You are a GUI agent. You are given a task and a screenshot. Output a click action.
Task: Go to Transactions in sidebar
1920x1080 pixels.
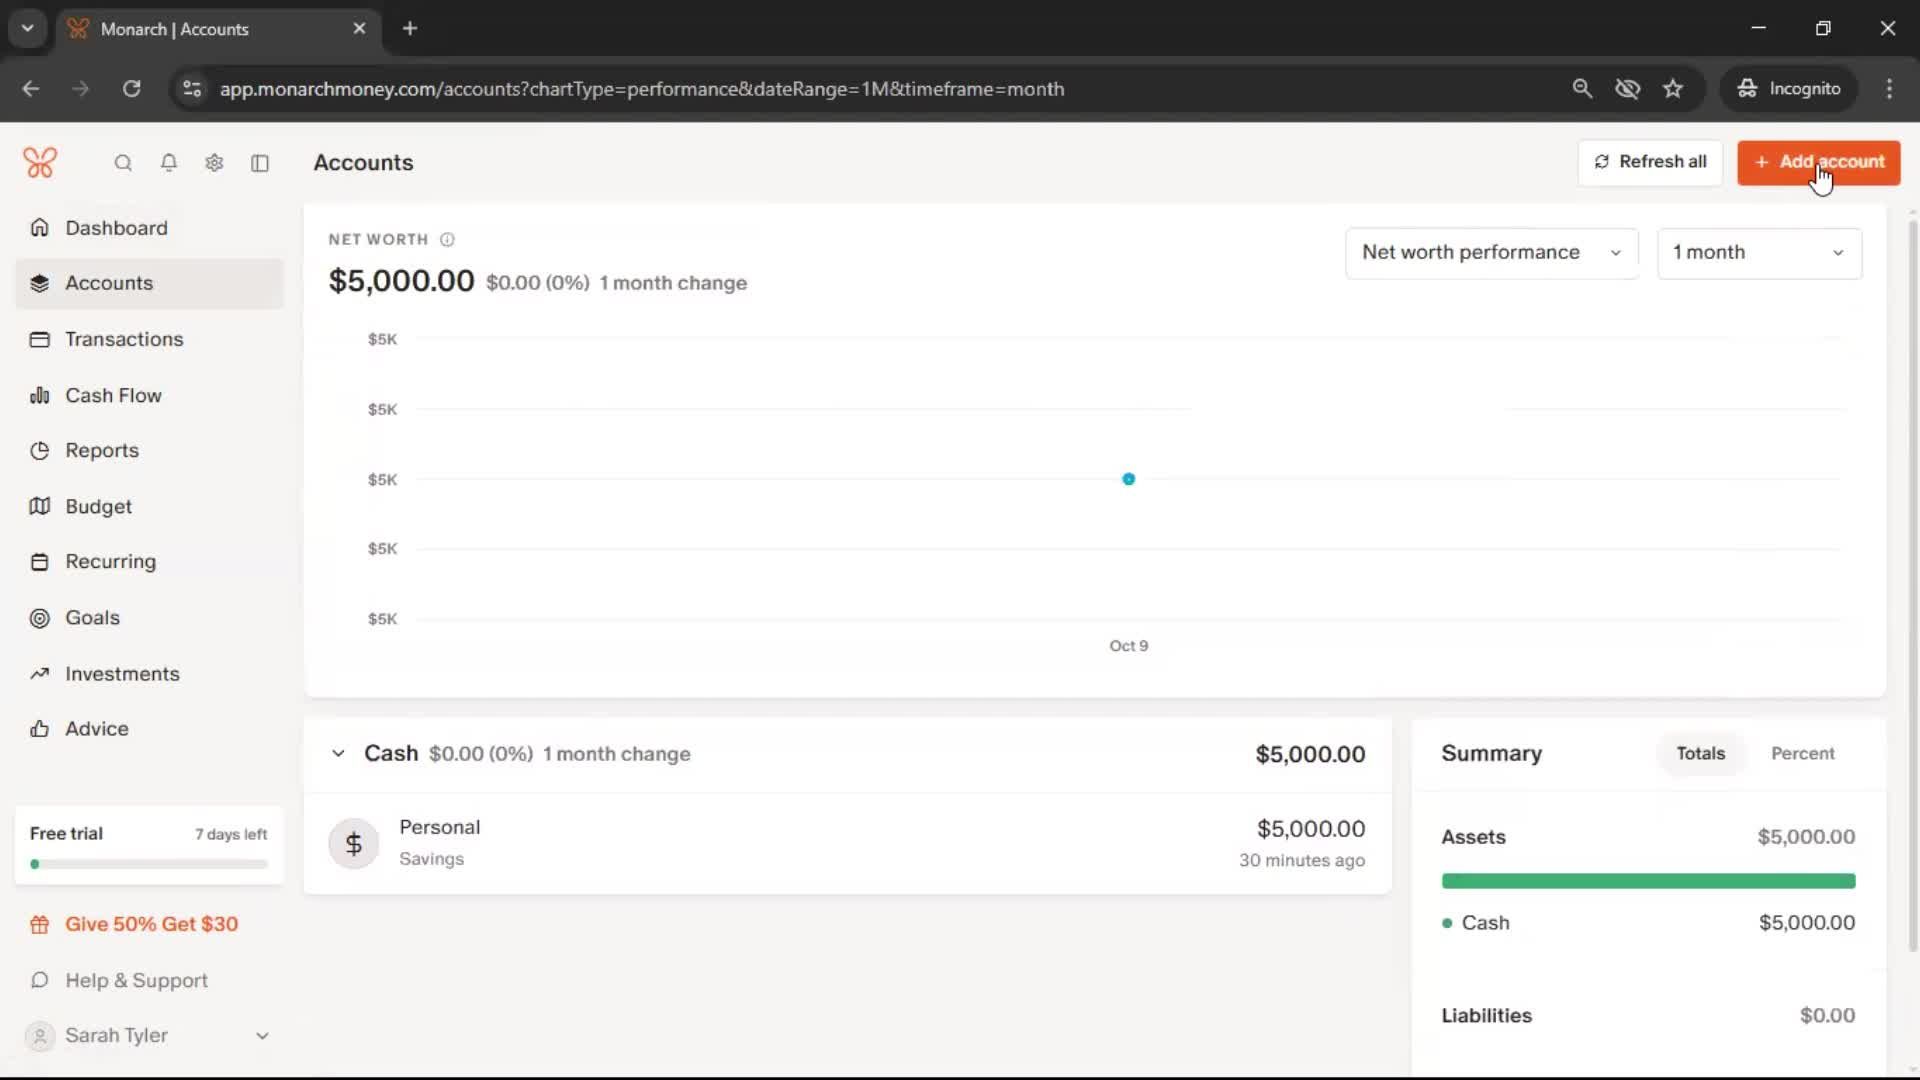[124, 339]
